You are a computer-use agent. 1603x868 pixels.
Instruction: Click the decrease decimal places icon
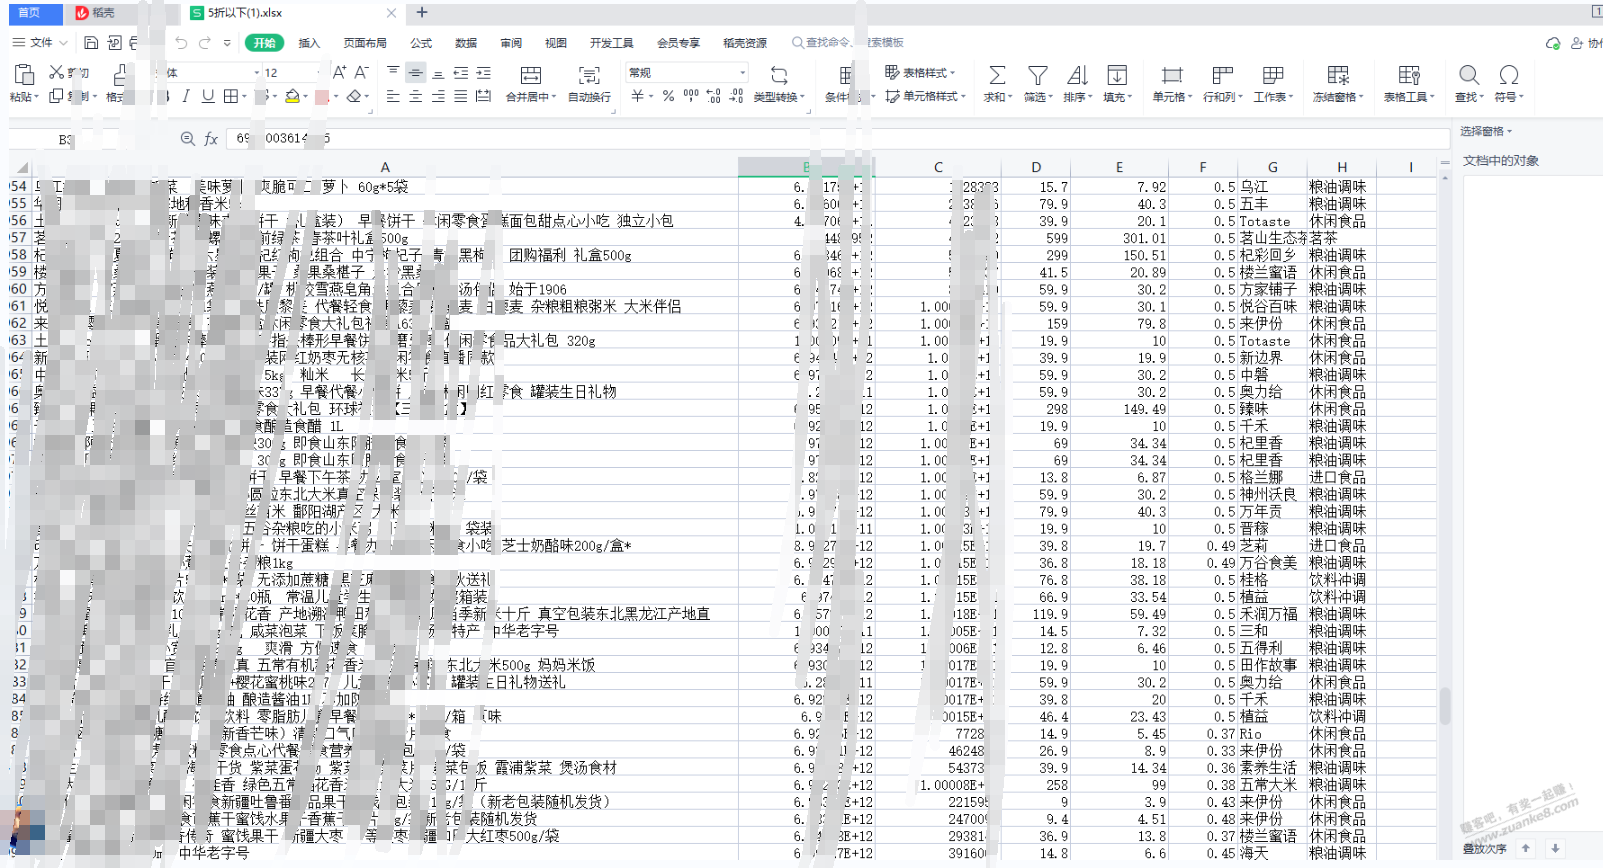click(x=736, y=96)
